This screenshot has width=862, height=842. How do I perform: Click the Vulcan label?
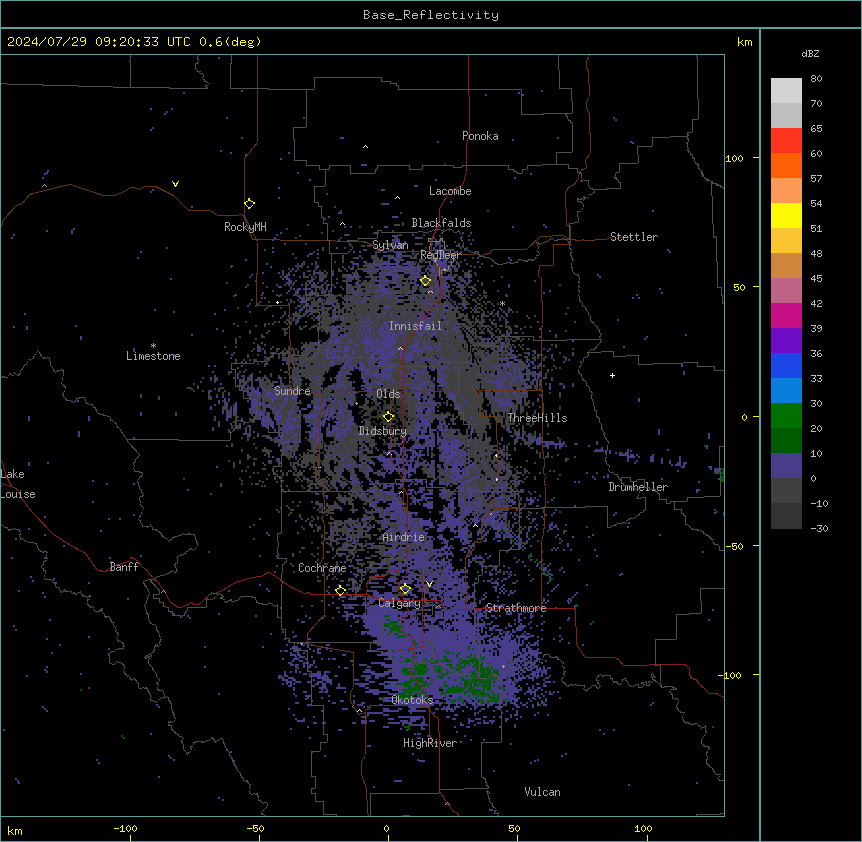click(x=542, y=792)
